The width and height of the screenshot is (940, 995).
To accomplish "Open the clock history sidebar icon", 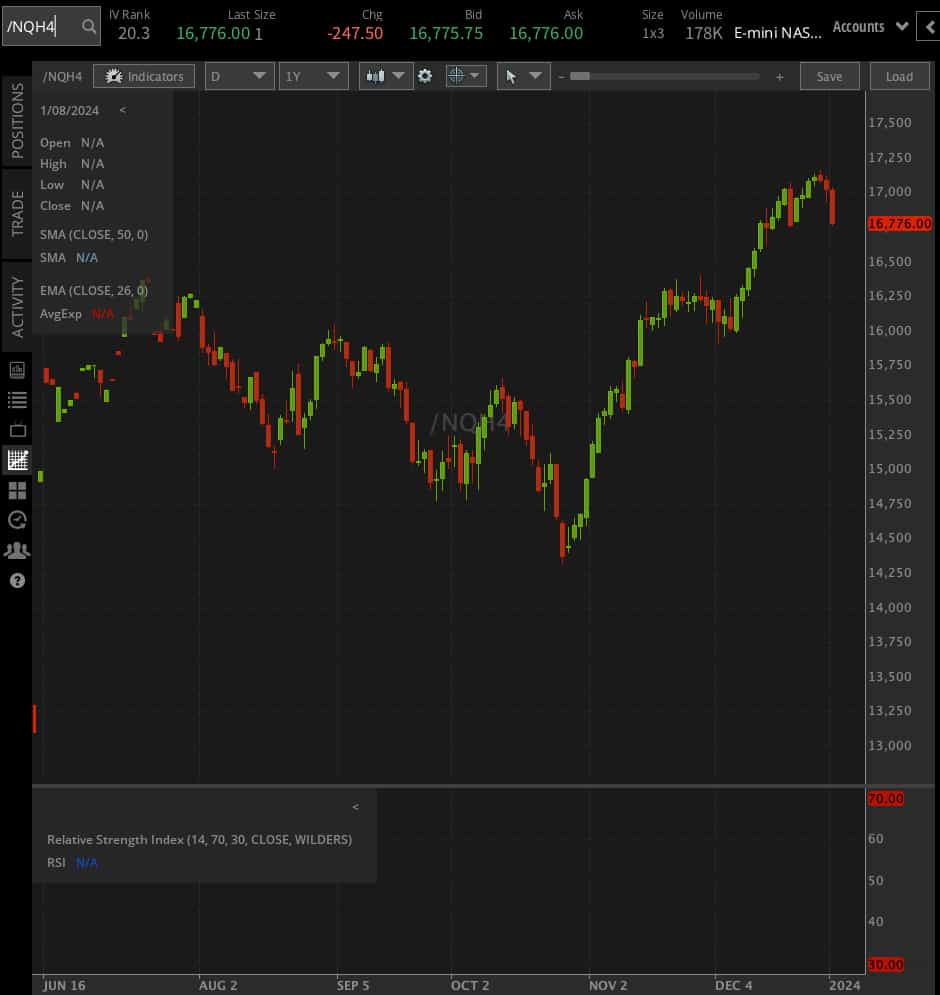I will click(17, 520).
